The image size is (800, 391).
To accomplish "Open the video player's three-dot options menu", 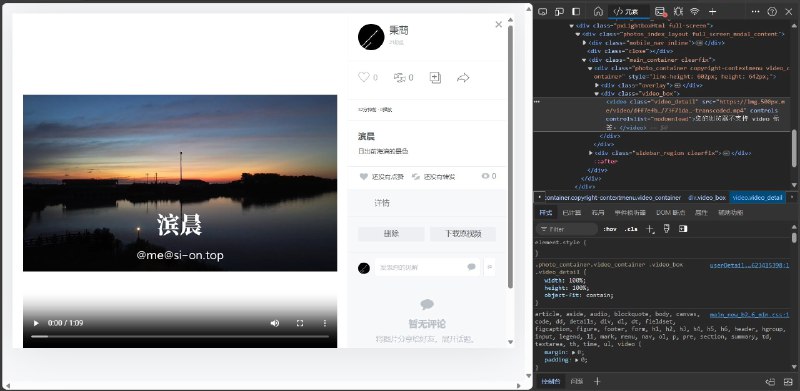I will [324, 323].
